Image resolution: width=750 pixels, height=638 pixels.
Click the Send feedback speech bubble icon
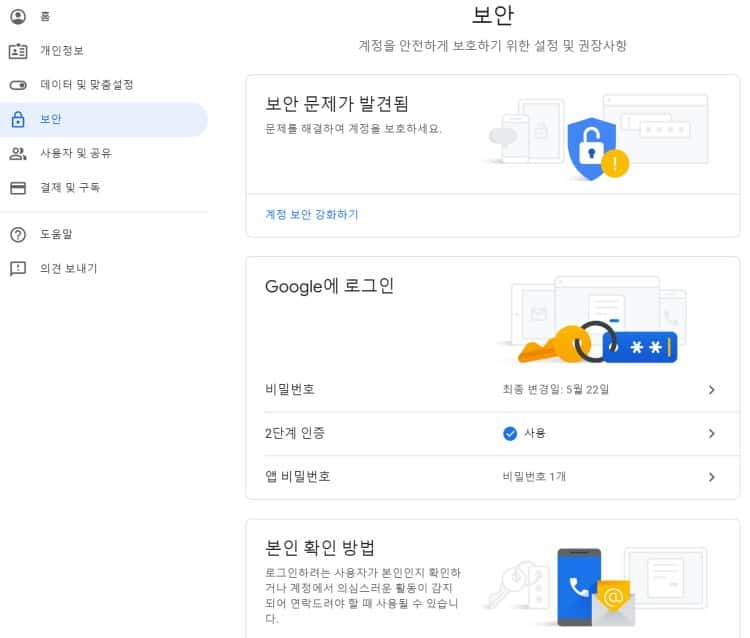[18, 269]
